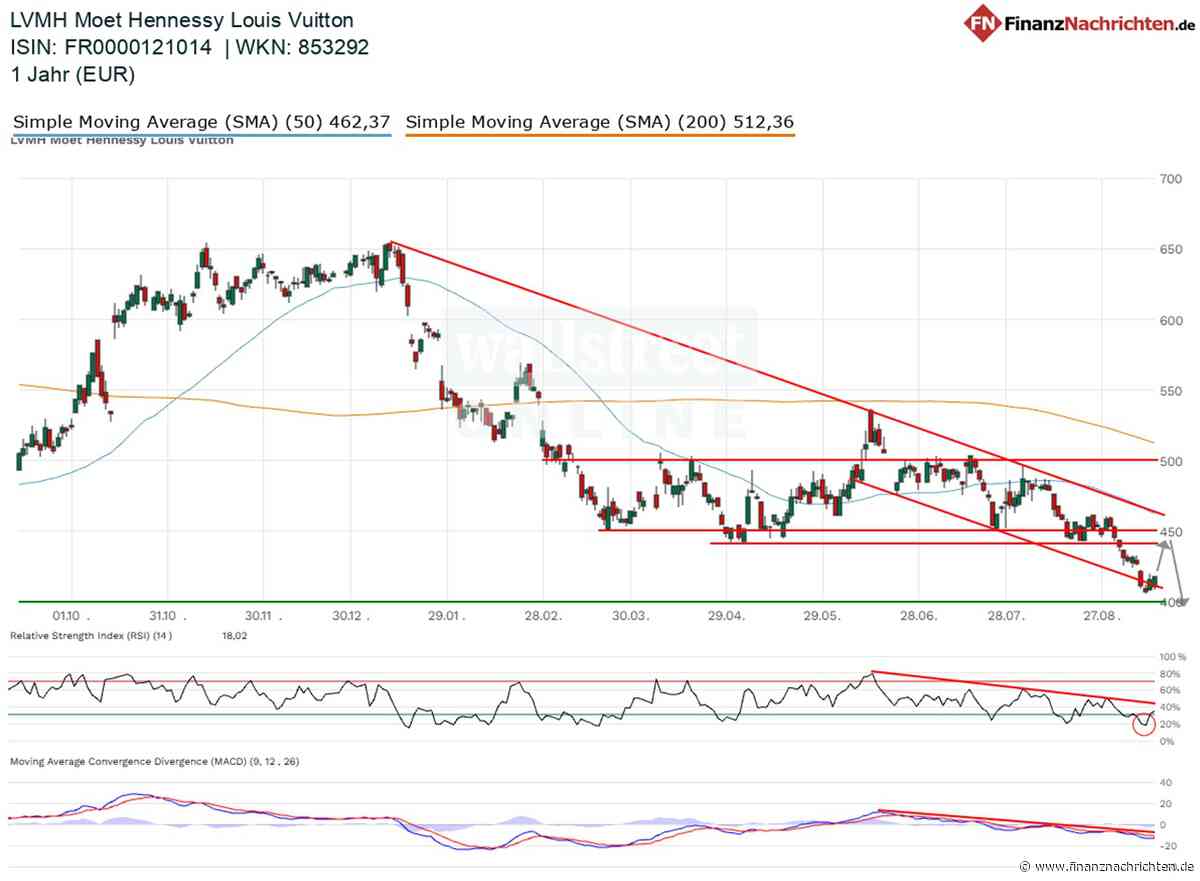Click the 29.01. date label
Image resolution: width=1200 pixels, height=881 pixels.
(447, 617)
